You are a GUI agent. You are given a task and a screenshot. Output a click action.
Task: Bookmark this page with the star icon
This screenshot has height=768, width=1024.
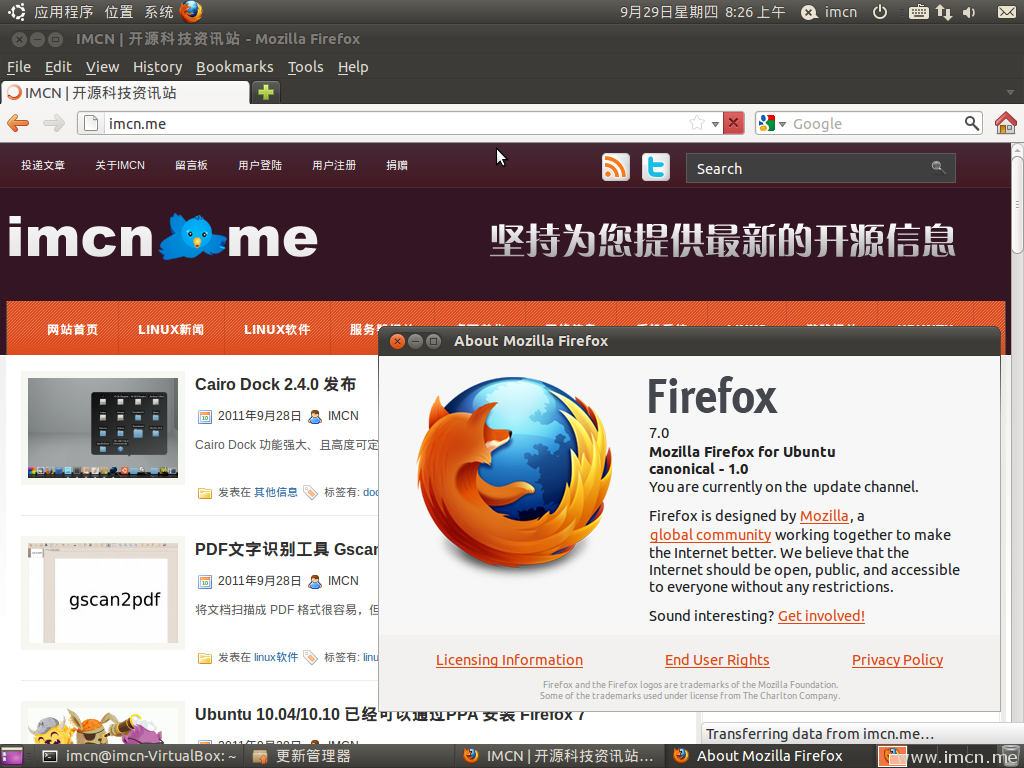pos(697,123)
